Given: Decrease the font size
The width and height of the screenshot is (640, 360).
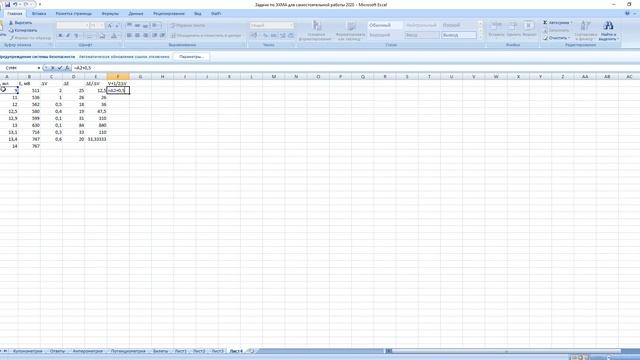Looking at the screenshot, I should (x=117, y=25).
